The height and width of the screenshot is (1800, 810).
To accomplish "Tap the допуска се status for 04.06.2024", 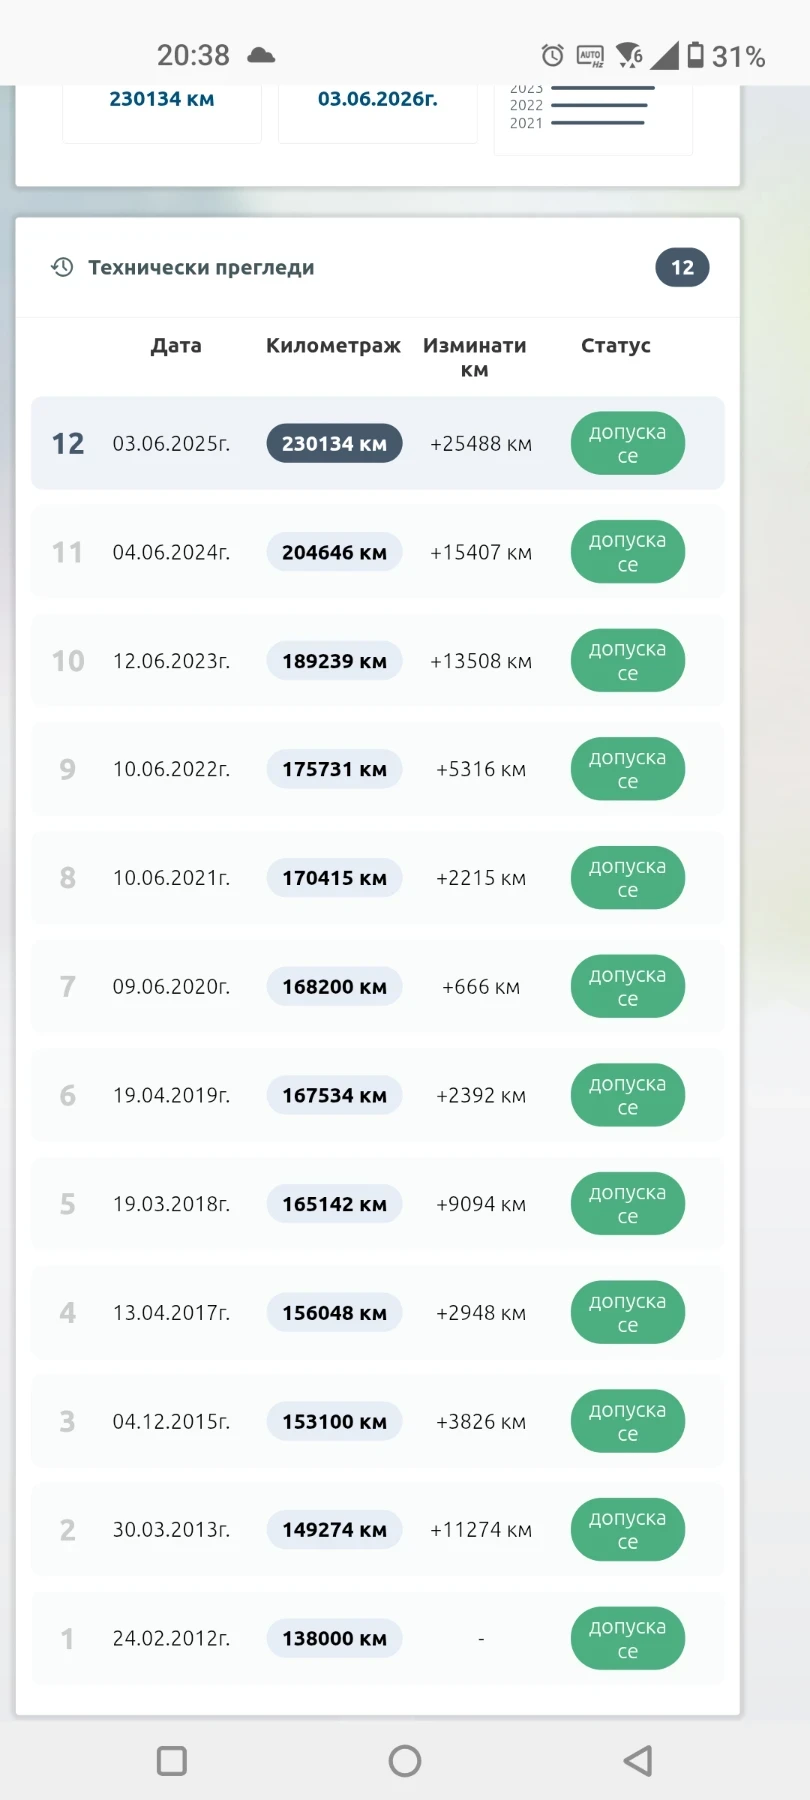I will coord(627,552).
